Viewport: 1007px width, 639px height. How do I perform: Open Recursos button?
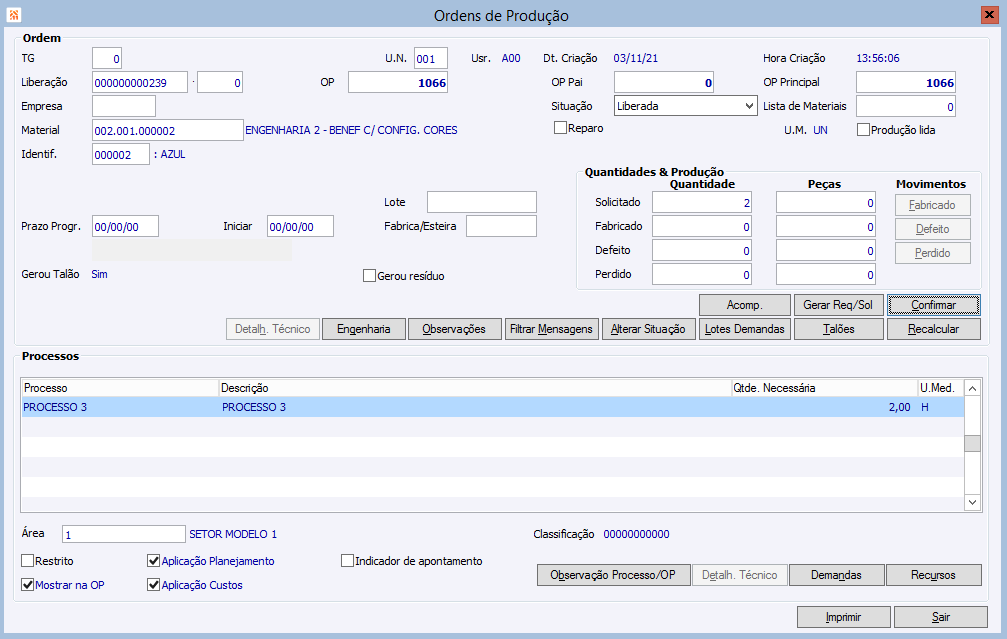933,575
